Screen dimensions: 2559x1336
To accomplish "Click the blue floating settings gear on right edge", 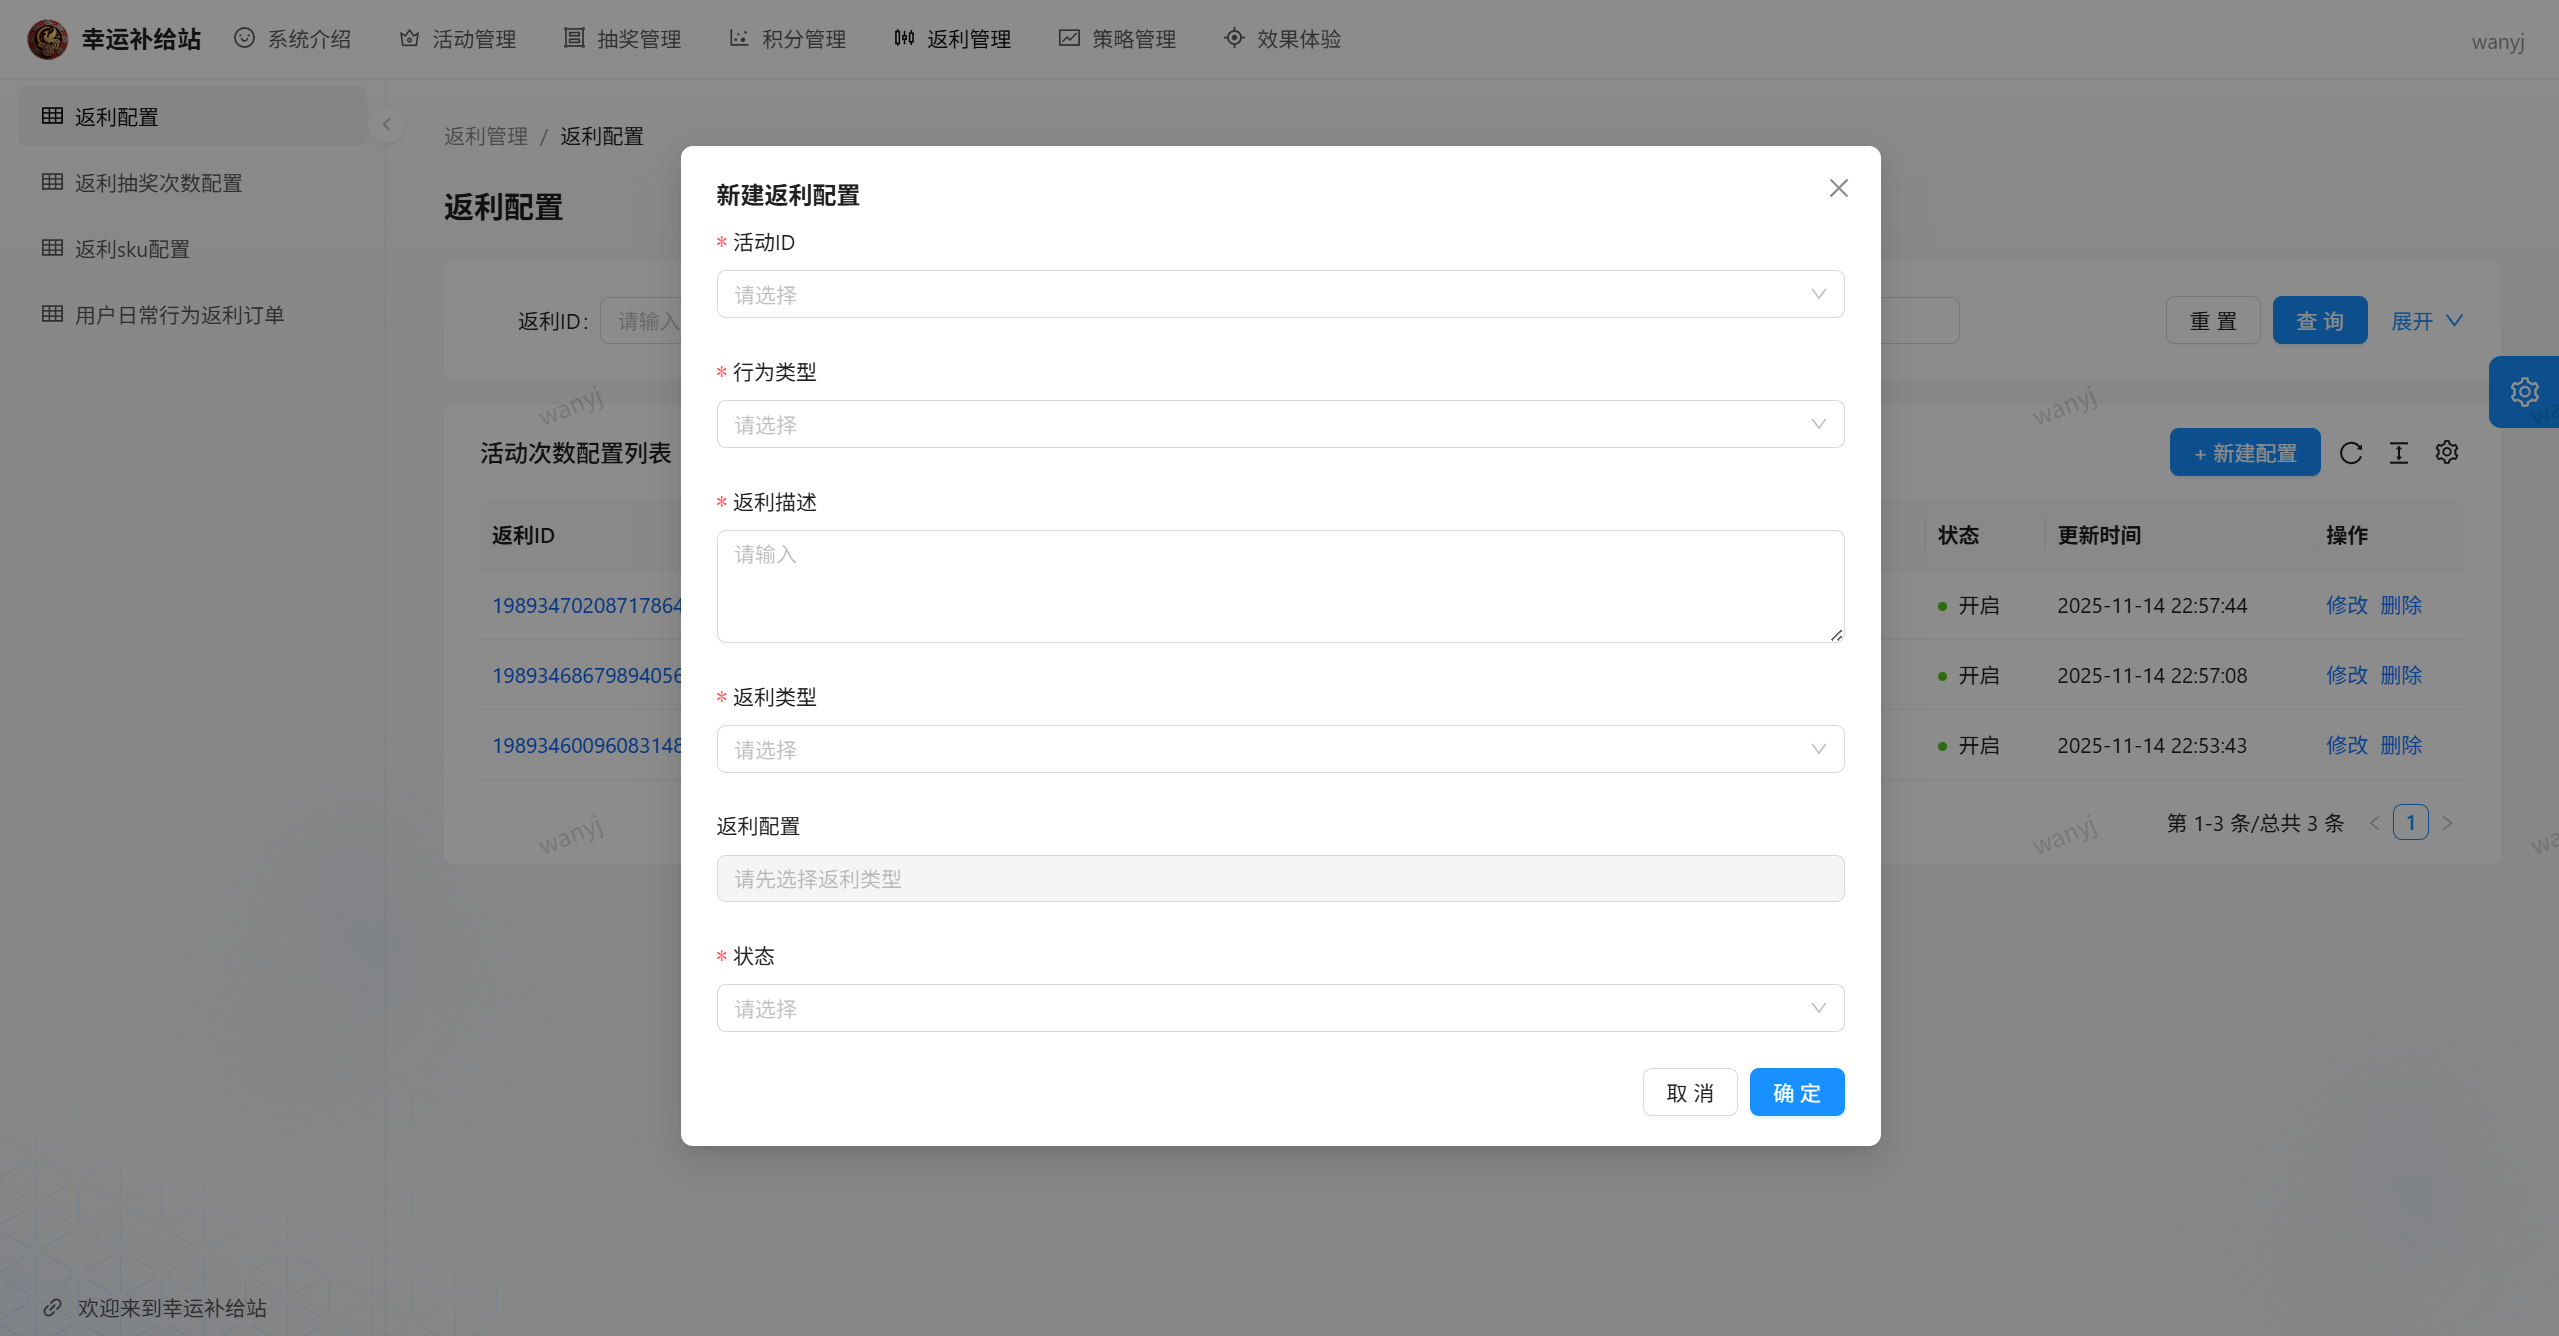I will point(2524,392).
